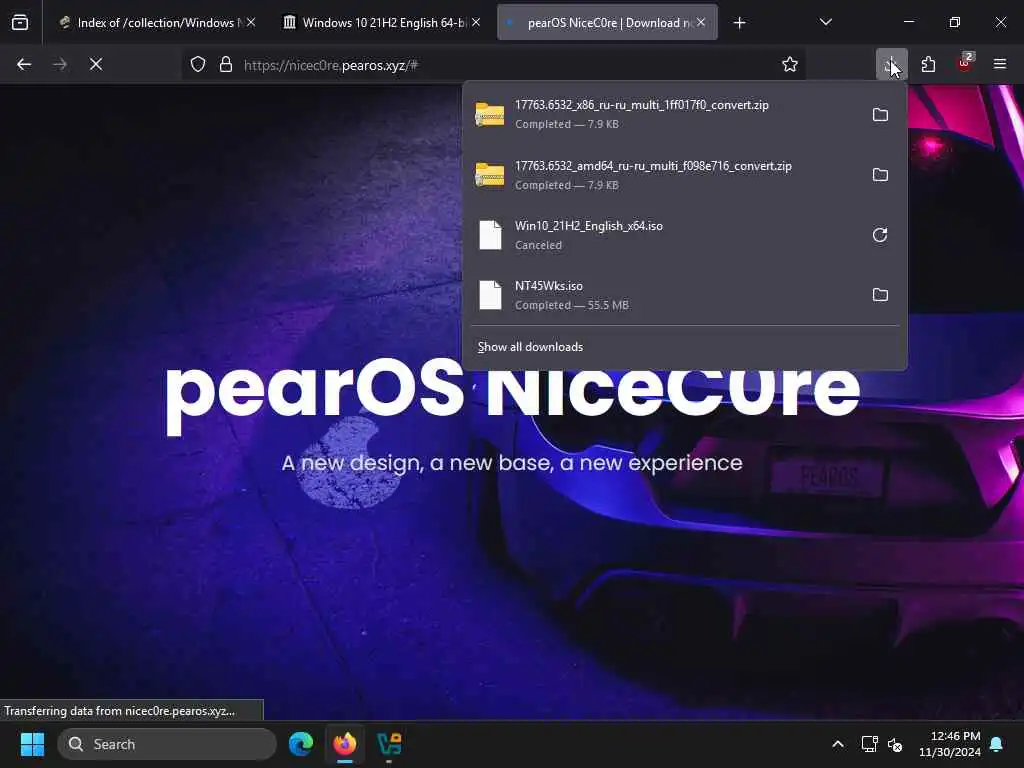Image resolution: width=1024 pixels, height=768 pixels.
Task: Click the URL address bar field
Action: [x=493, y=65]
